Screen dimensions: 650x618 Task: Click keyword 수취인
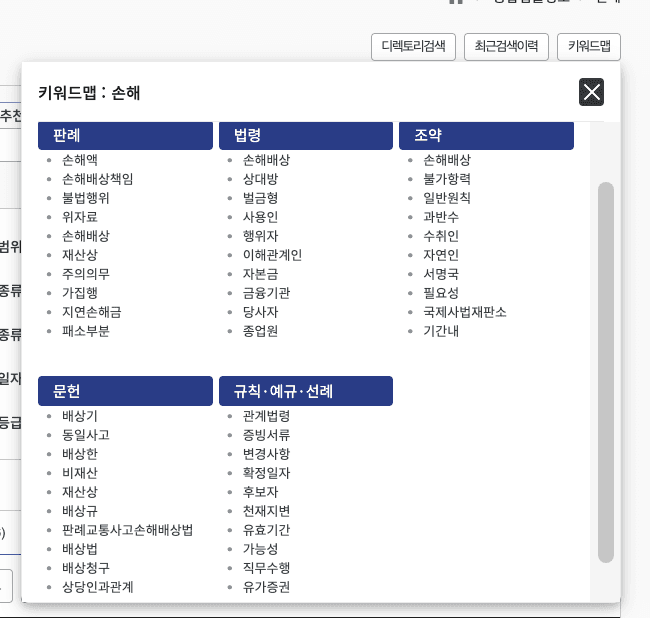click(x=441, y=236)
